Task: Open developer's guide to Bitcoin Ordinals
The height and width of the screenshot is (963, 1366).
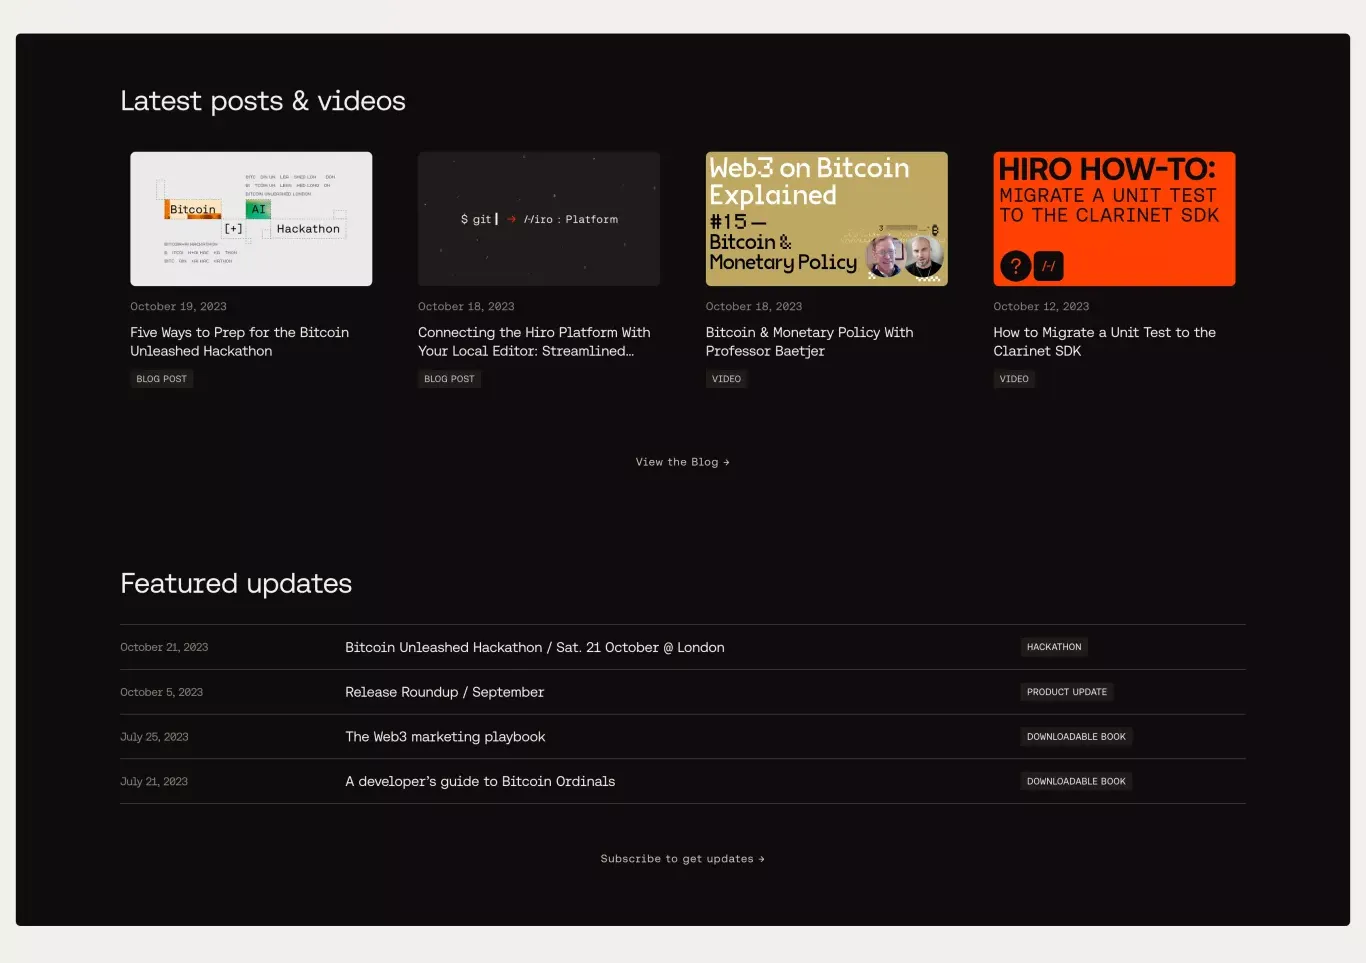Action: tap(480, 782)
